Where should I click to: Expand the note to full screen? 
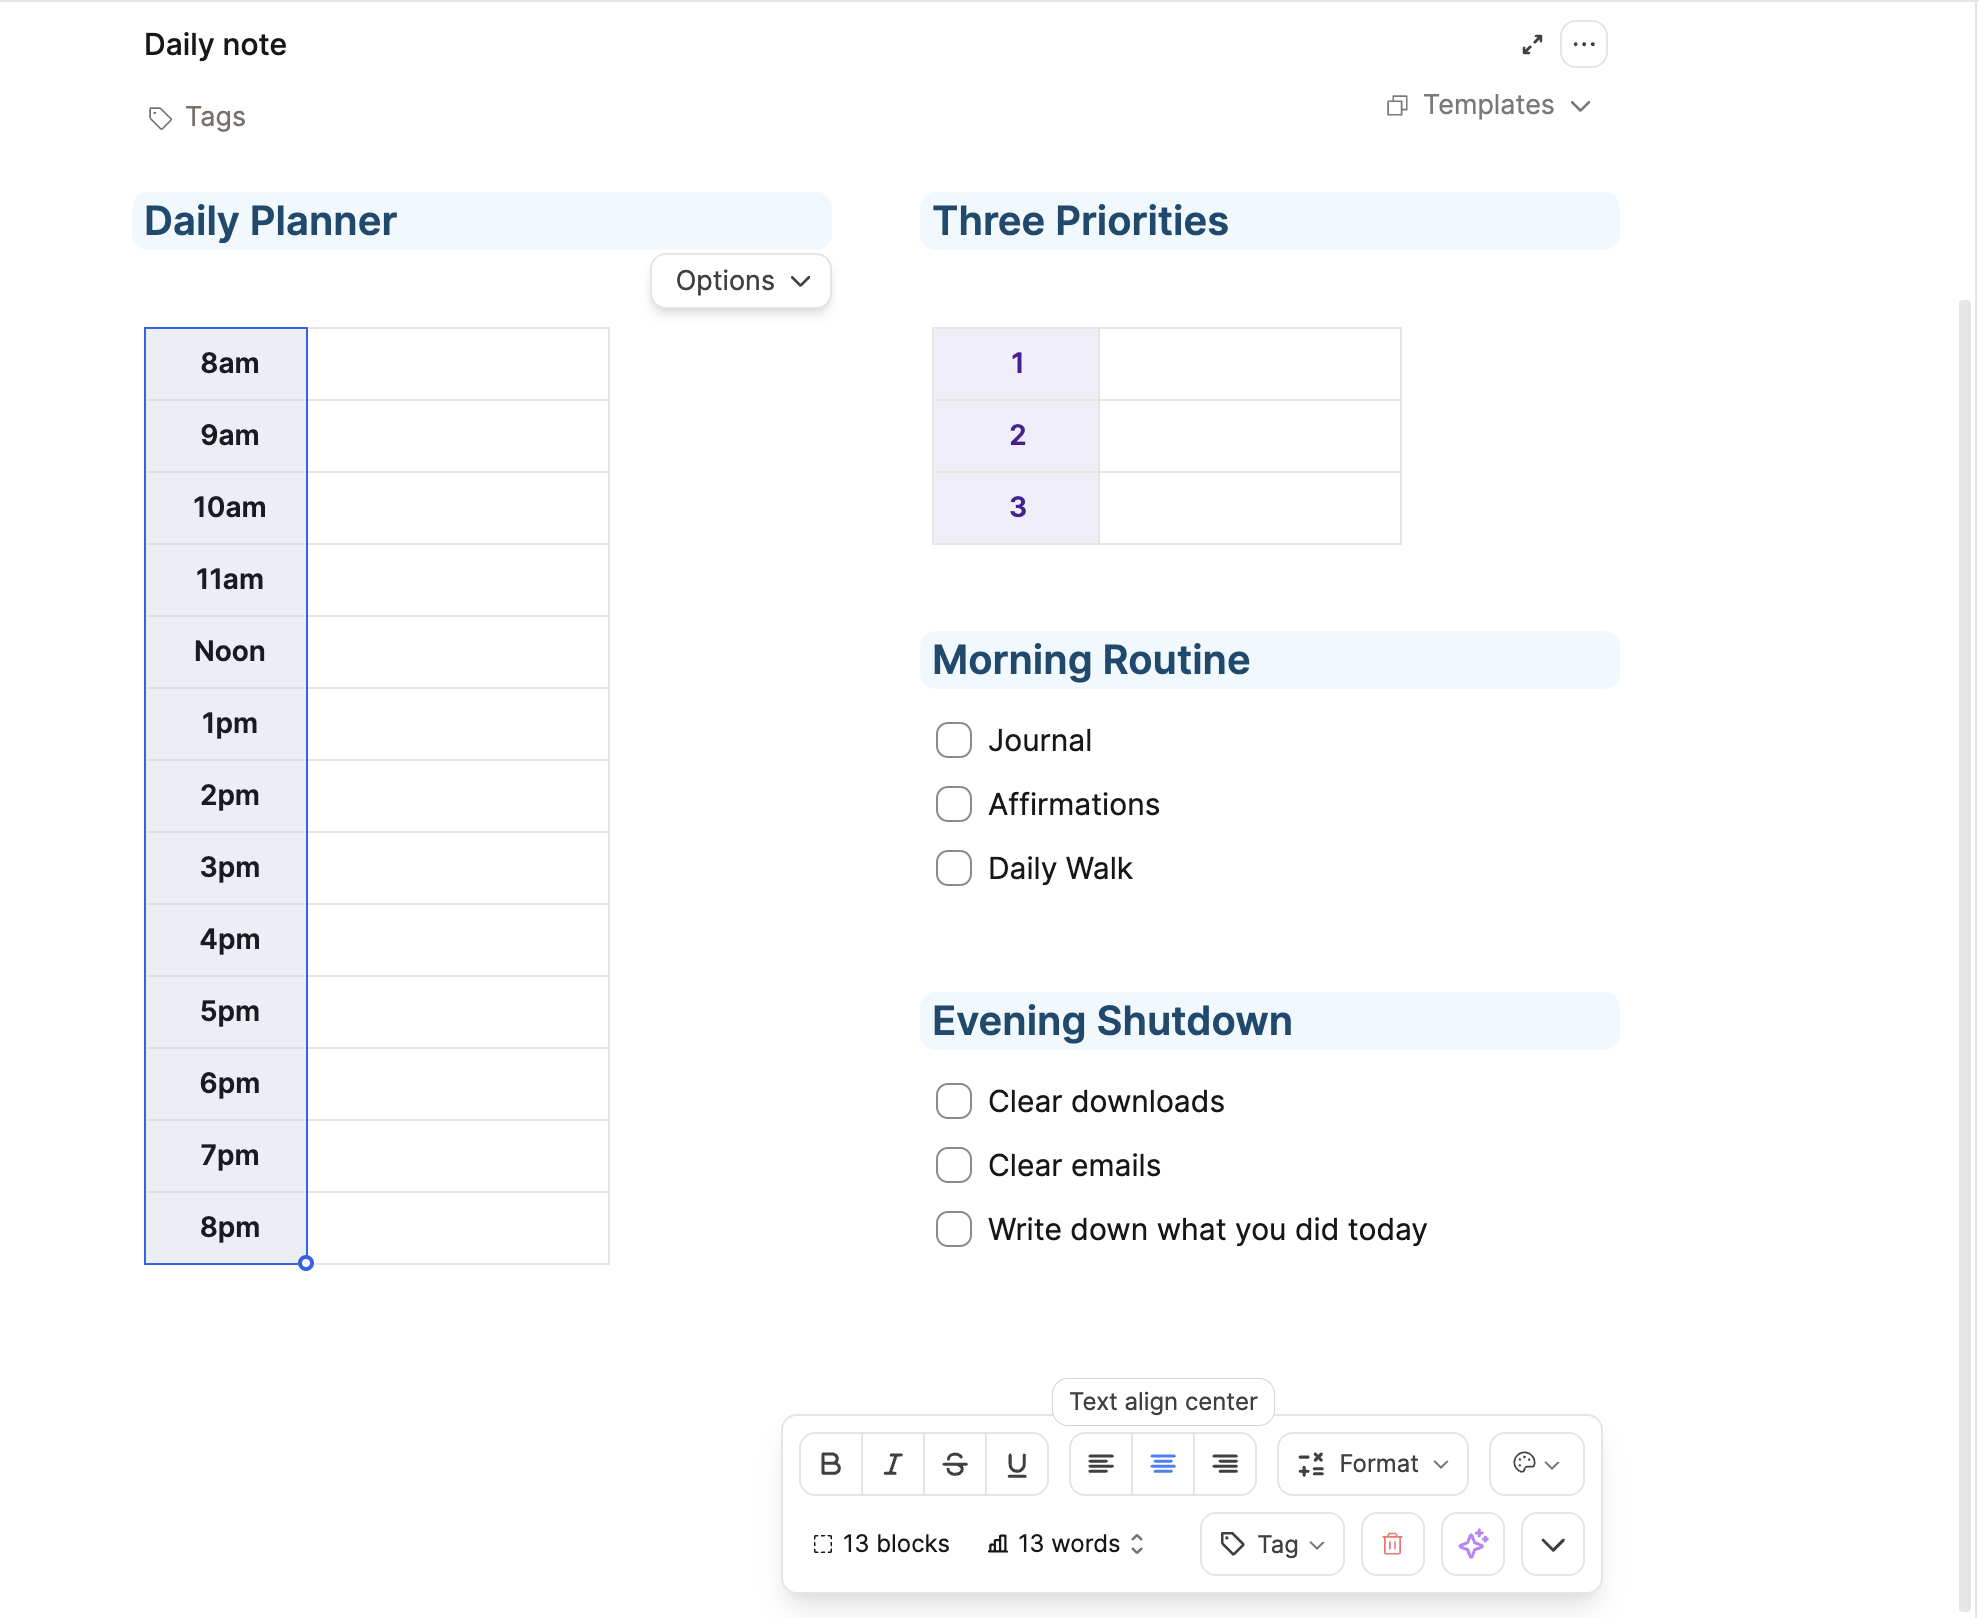click(1532, 45)
